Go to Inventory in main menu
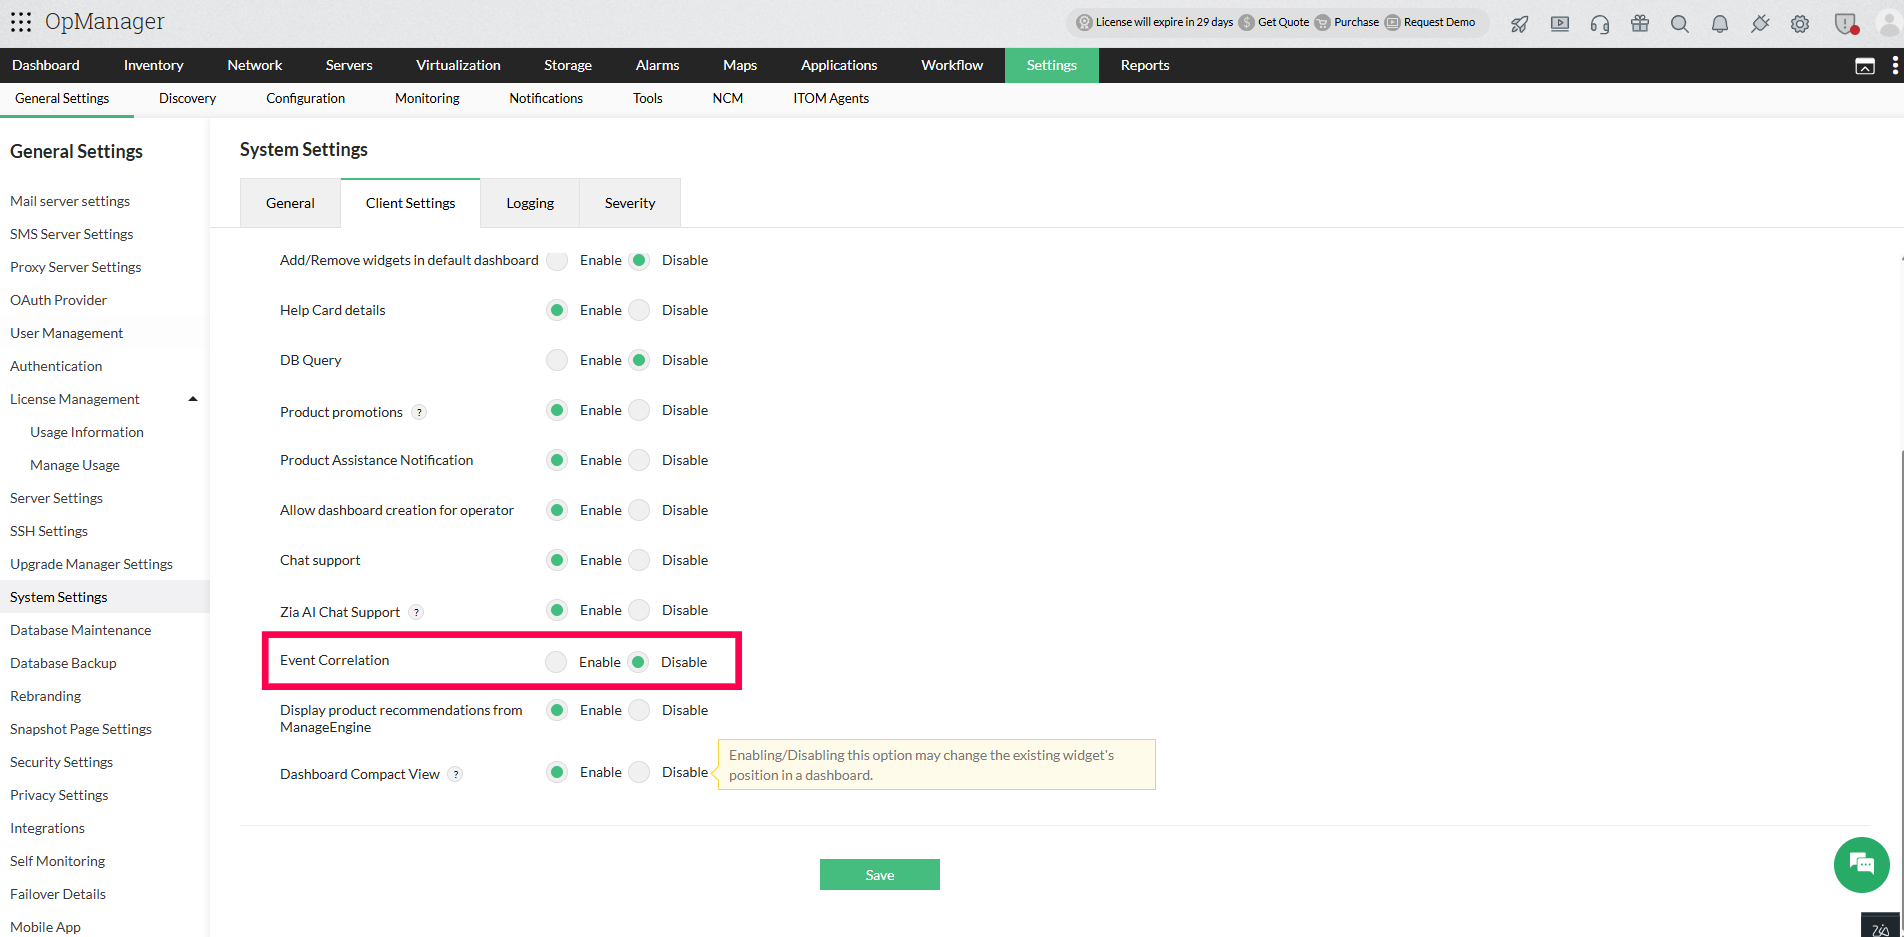 pos(153,65)
